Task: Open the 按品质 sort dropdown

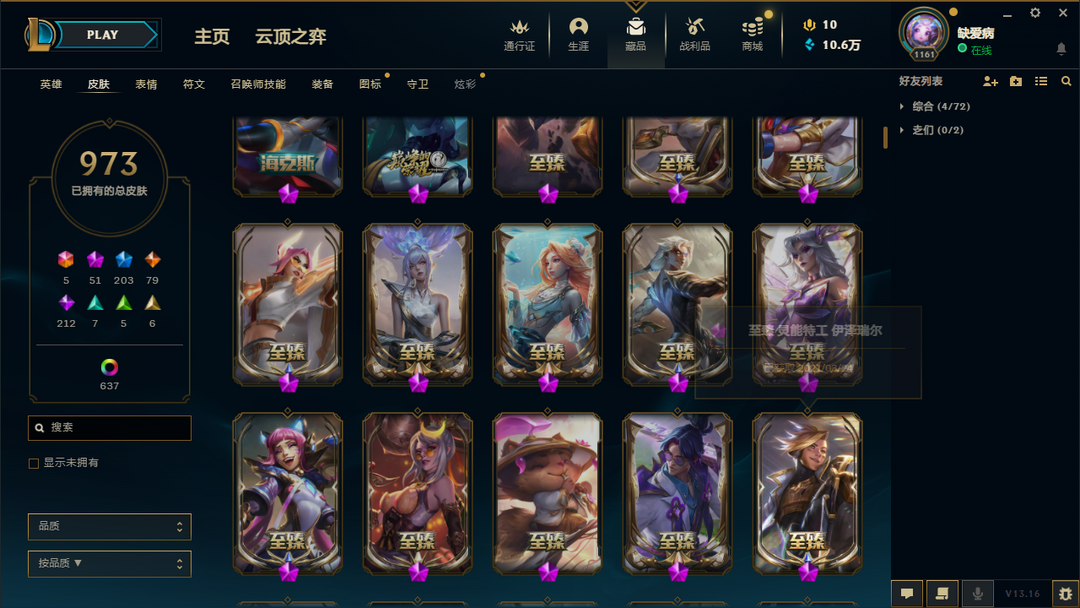Action: click(110, 563)
